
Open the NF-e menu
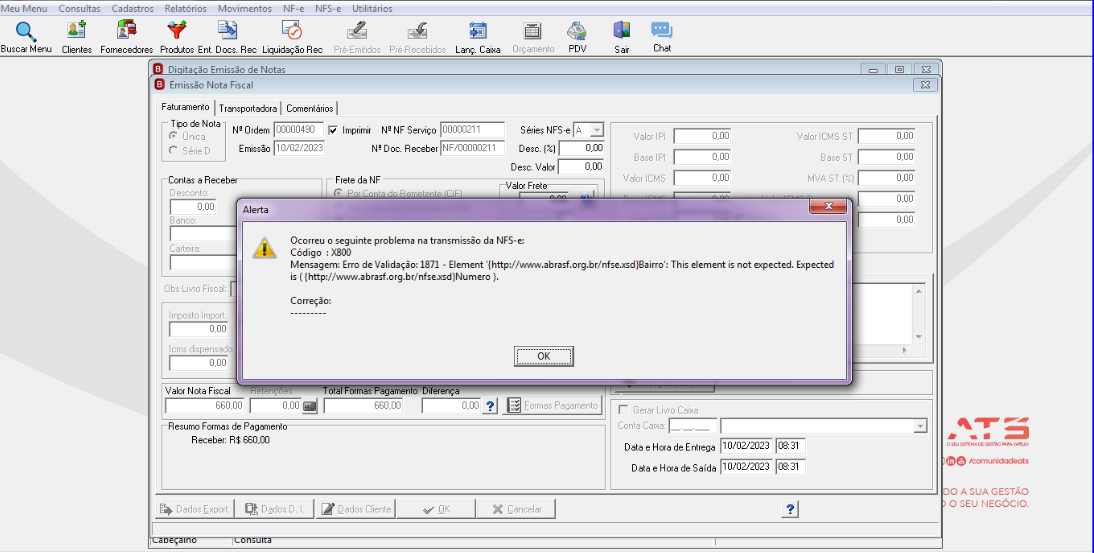click(x=294, y=8)
